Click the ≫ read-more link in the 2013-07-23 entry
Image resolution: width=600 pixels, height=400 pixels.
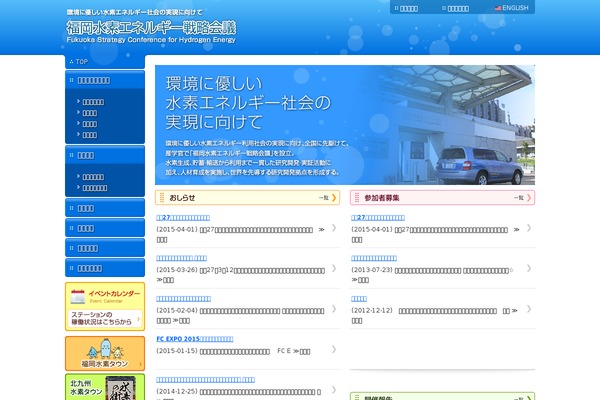[x=360, y=280]
